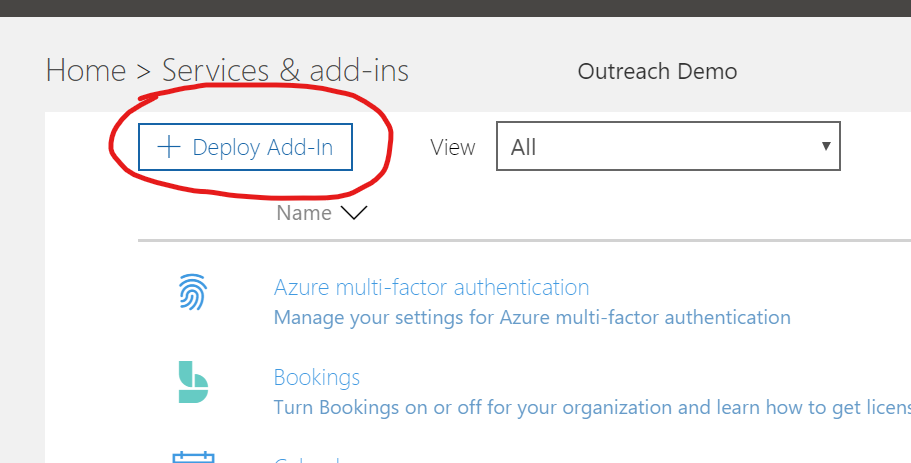
Task: Go to Home in the breadcrumb
Action: click(86, 71)
